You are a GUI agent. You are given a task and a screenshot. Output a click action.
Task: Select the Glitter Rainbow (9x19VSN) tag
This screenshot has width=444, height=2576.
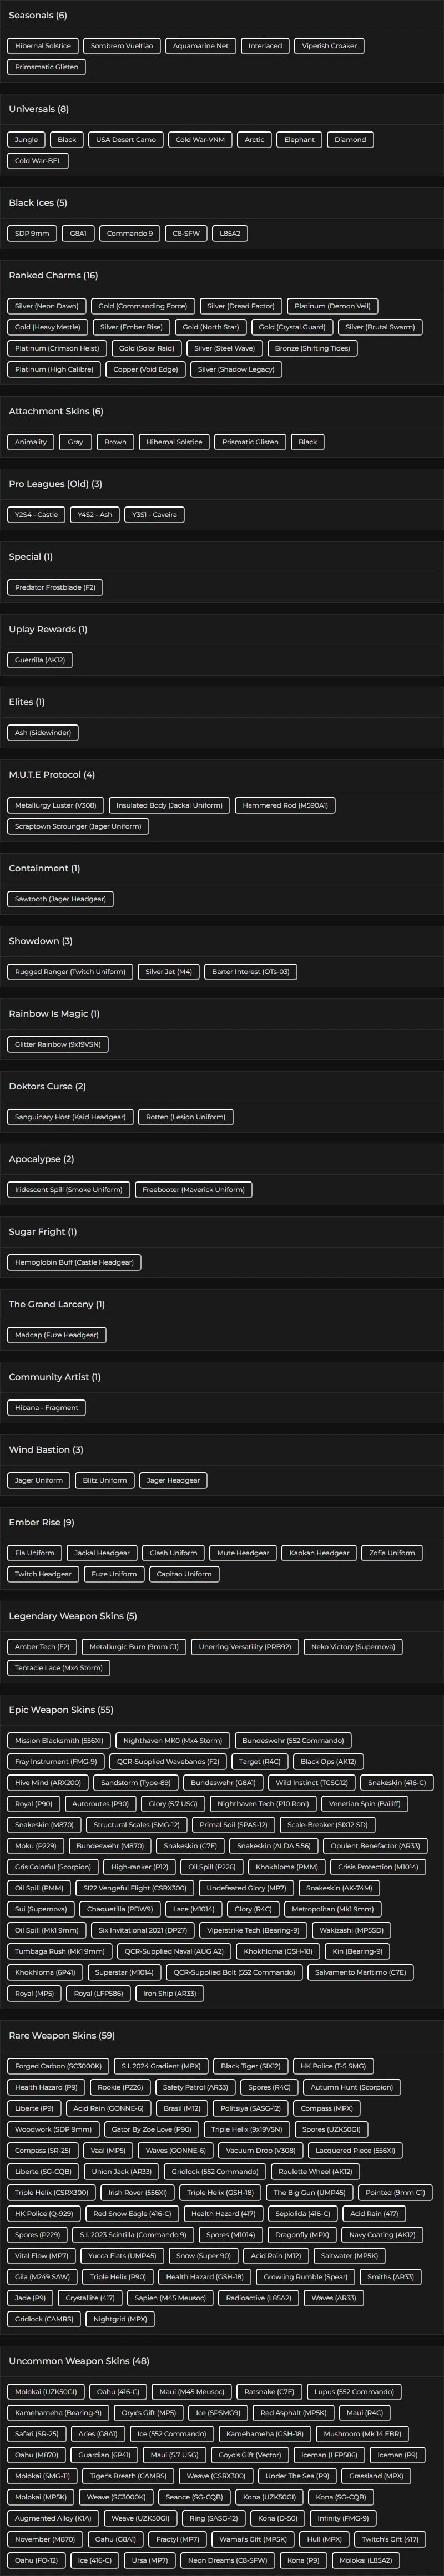[x=58, y=1044]
